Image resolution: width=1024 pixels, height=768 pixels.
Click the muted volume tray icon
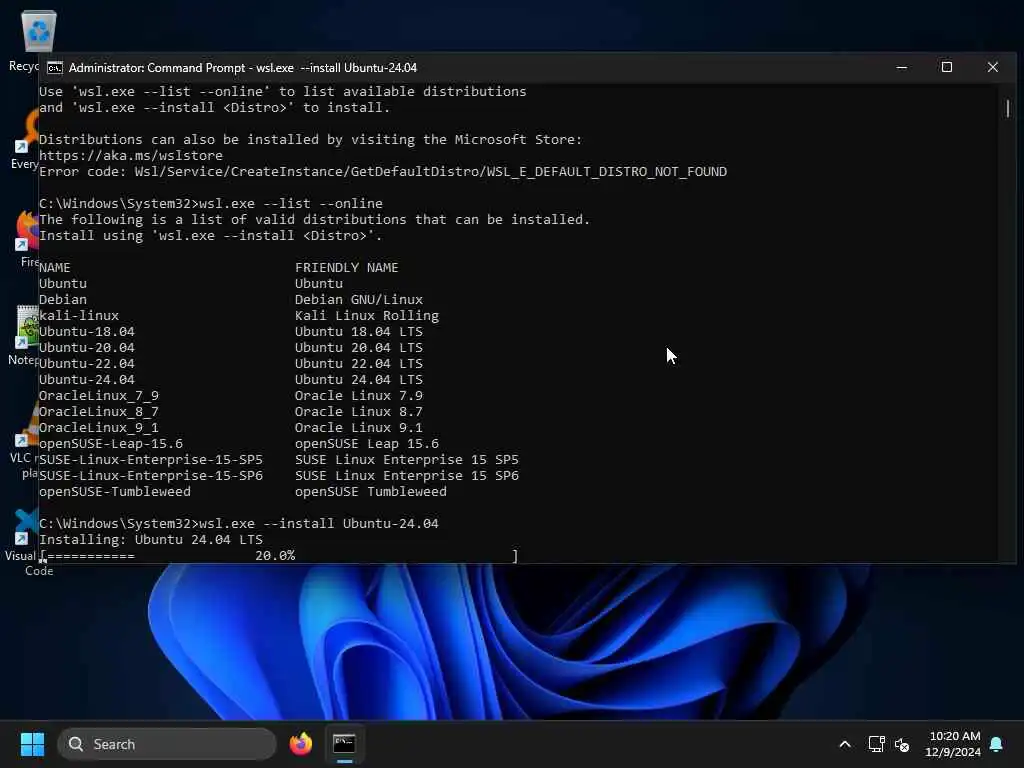pyautogui.click(x=902, y=744)
